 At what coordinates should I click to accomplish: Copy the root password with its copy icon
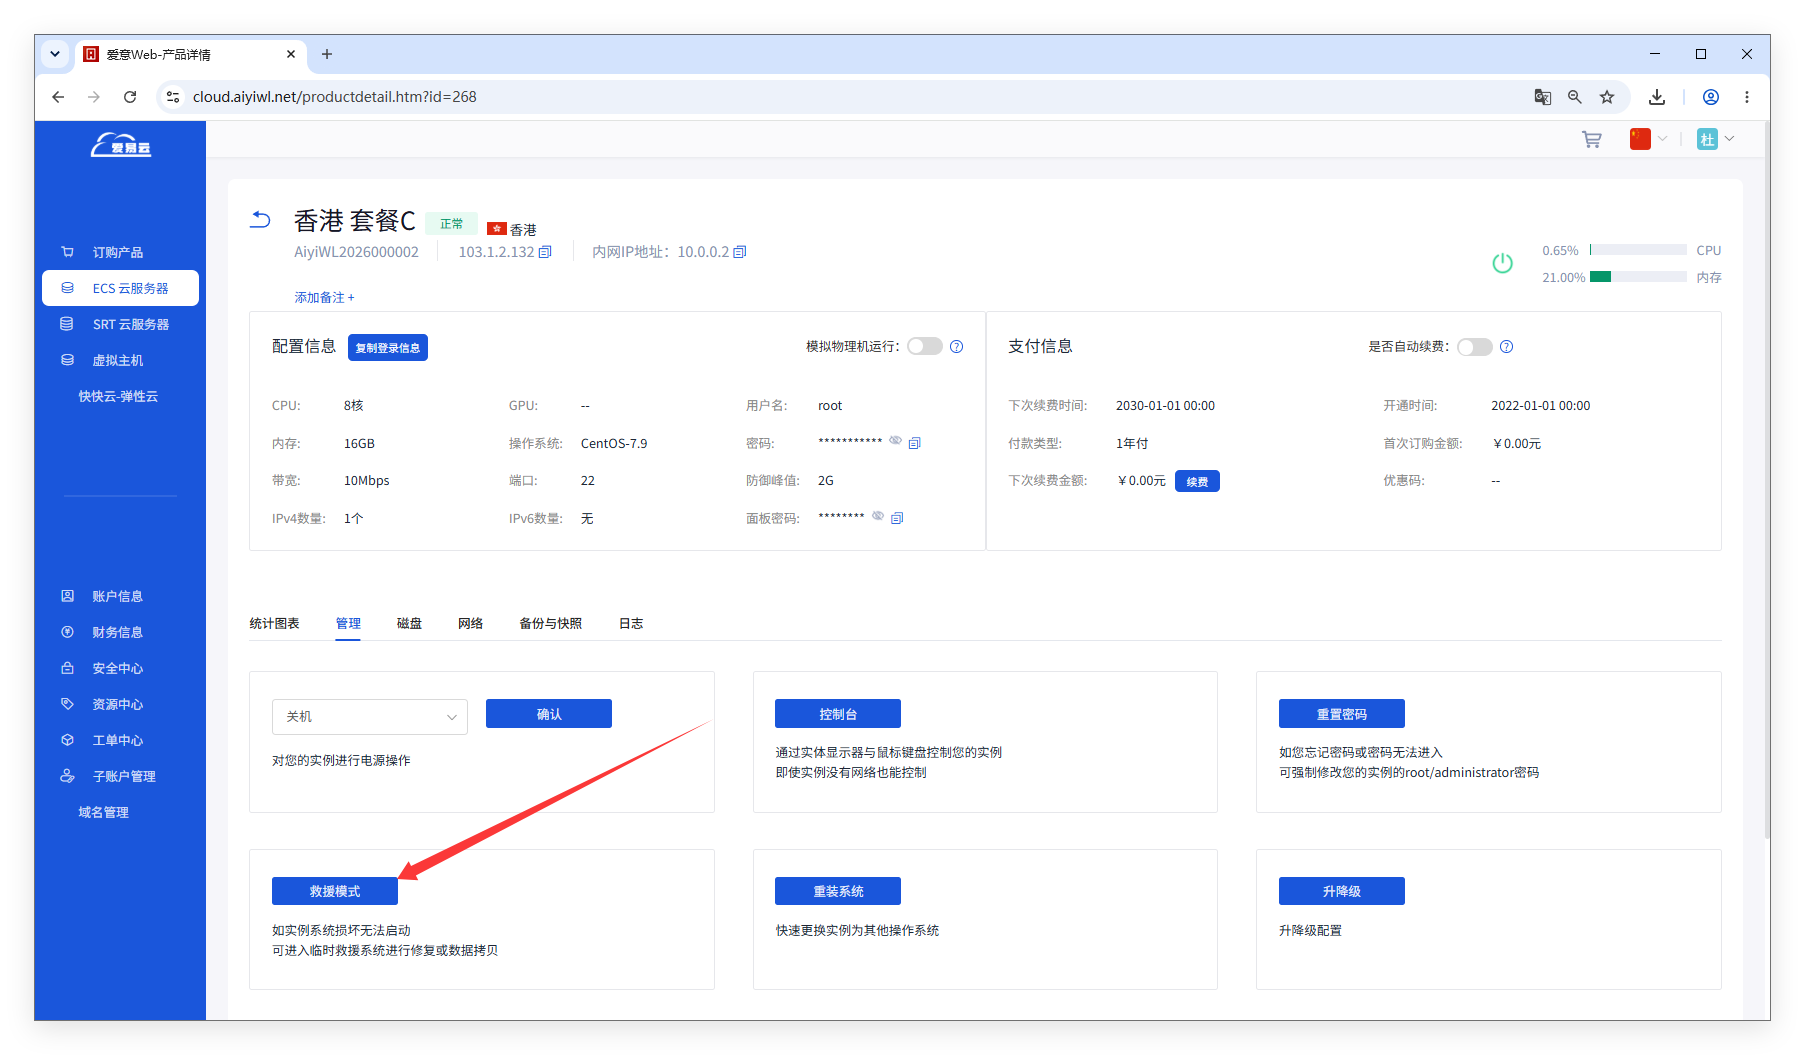pyautogui.click(x=914, y=443)
